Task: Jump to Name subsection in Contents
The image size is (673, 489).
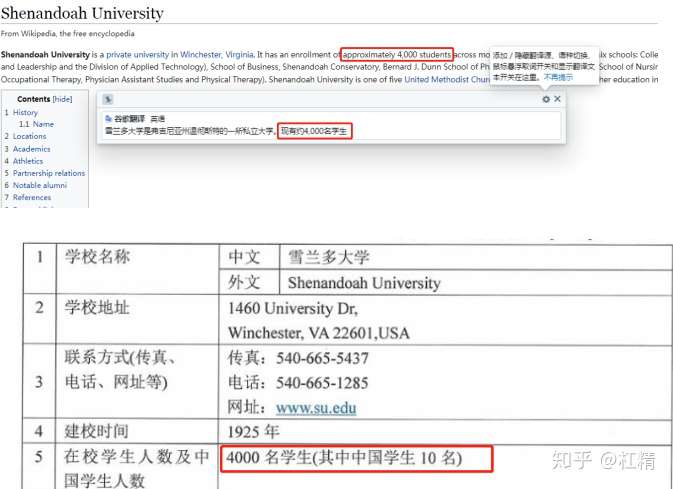Action: (x=43, y=124)
